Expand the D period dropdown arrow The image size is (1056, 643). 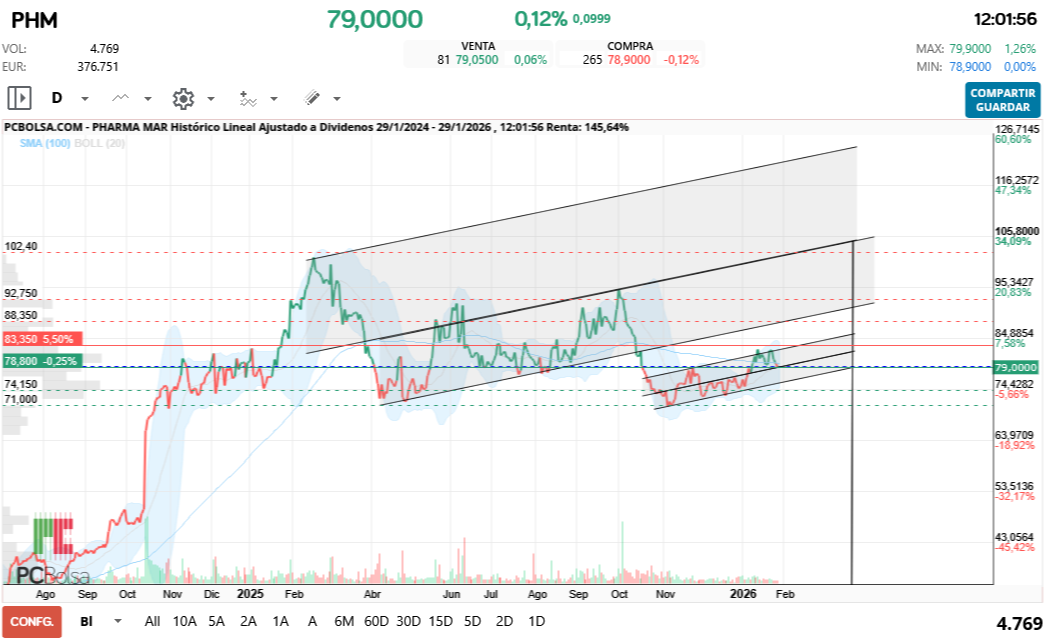(85, 99)
